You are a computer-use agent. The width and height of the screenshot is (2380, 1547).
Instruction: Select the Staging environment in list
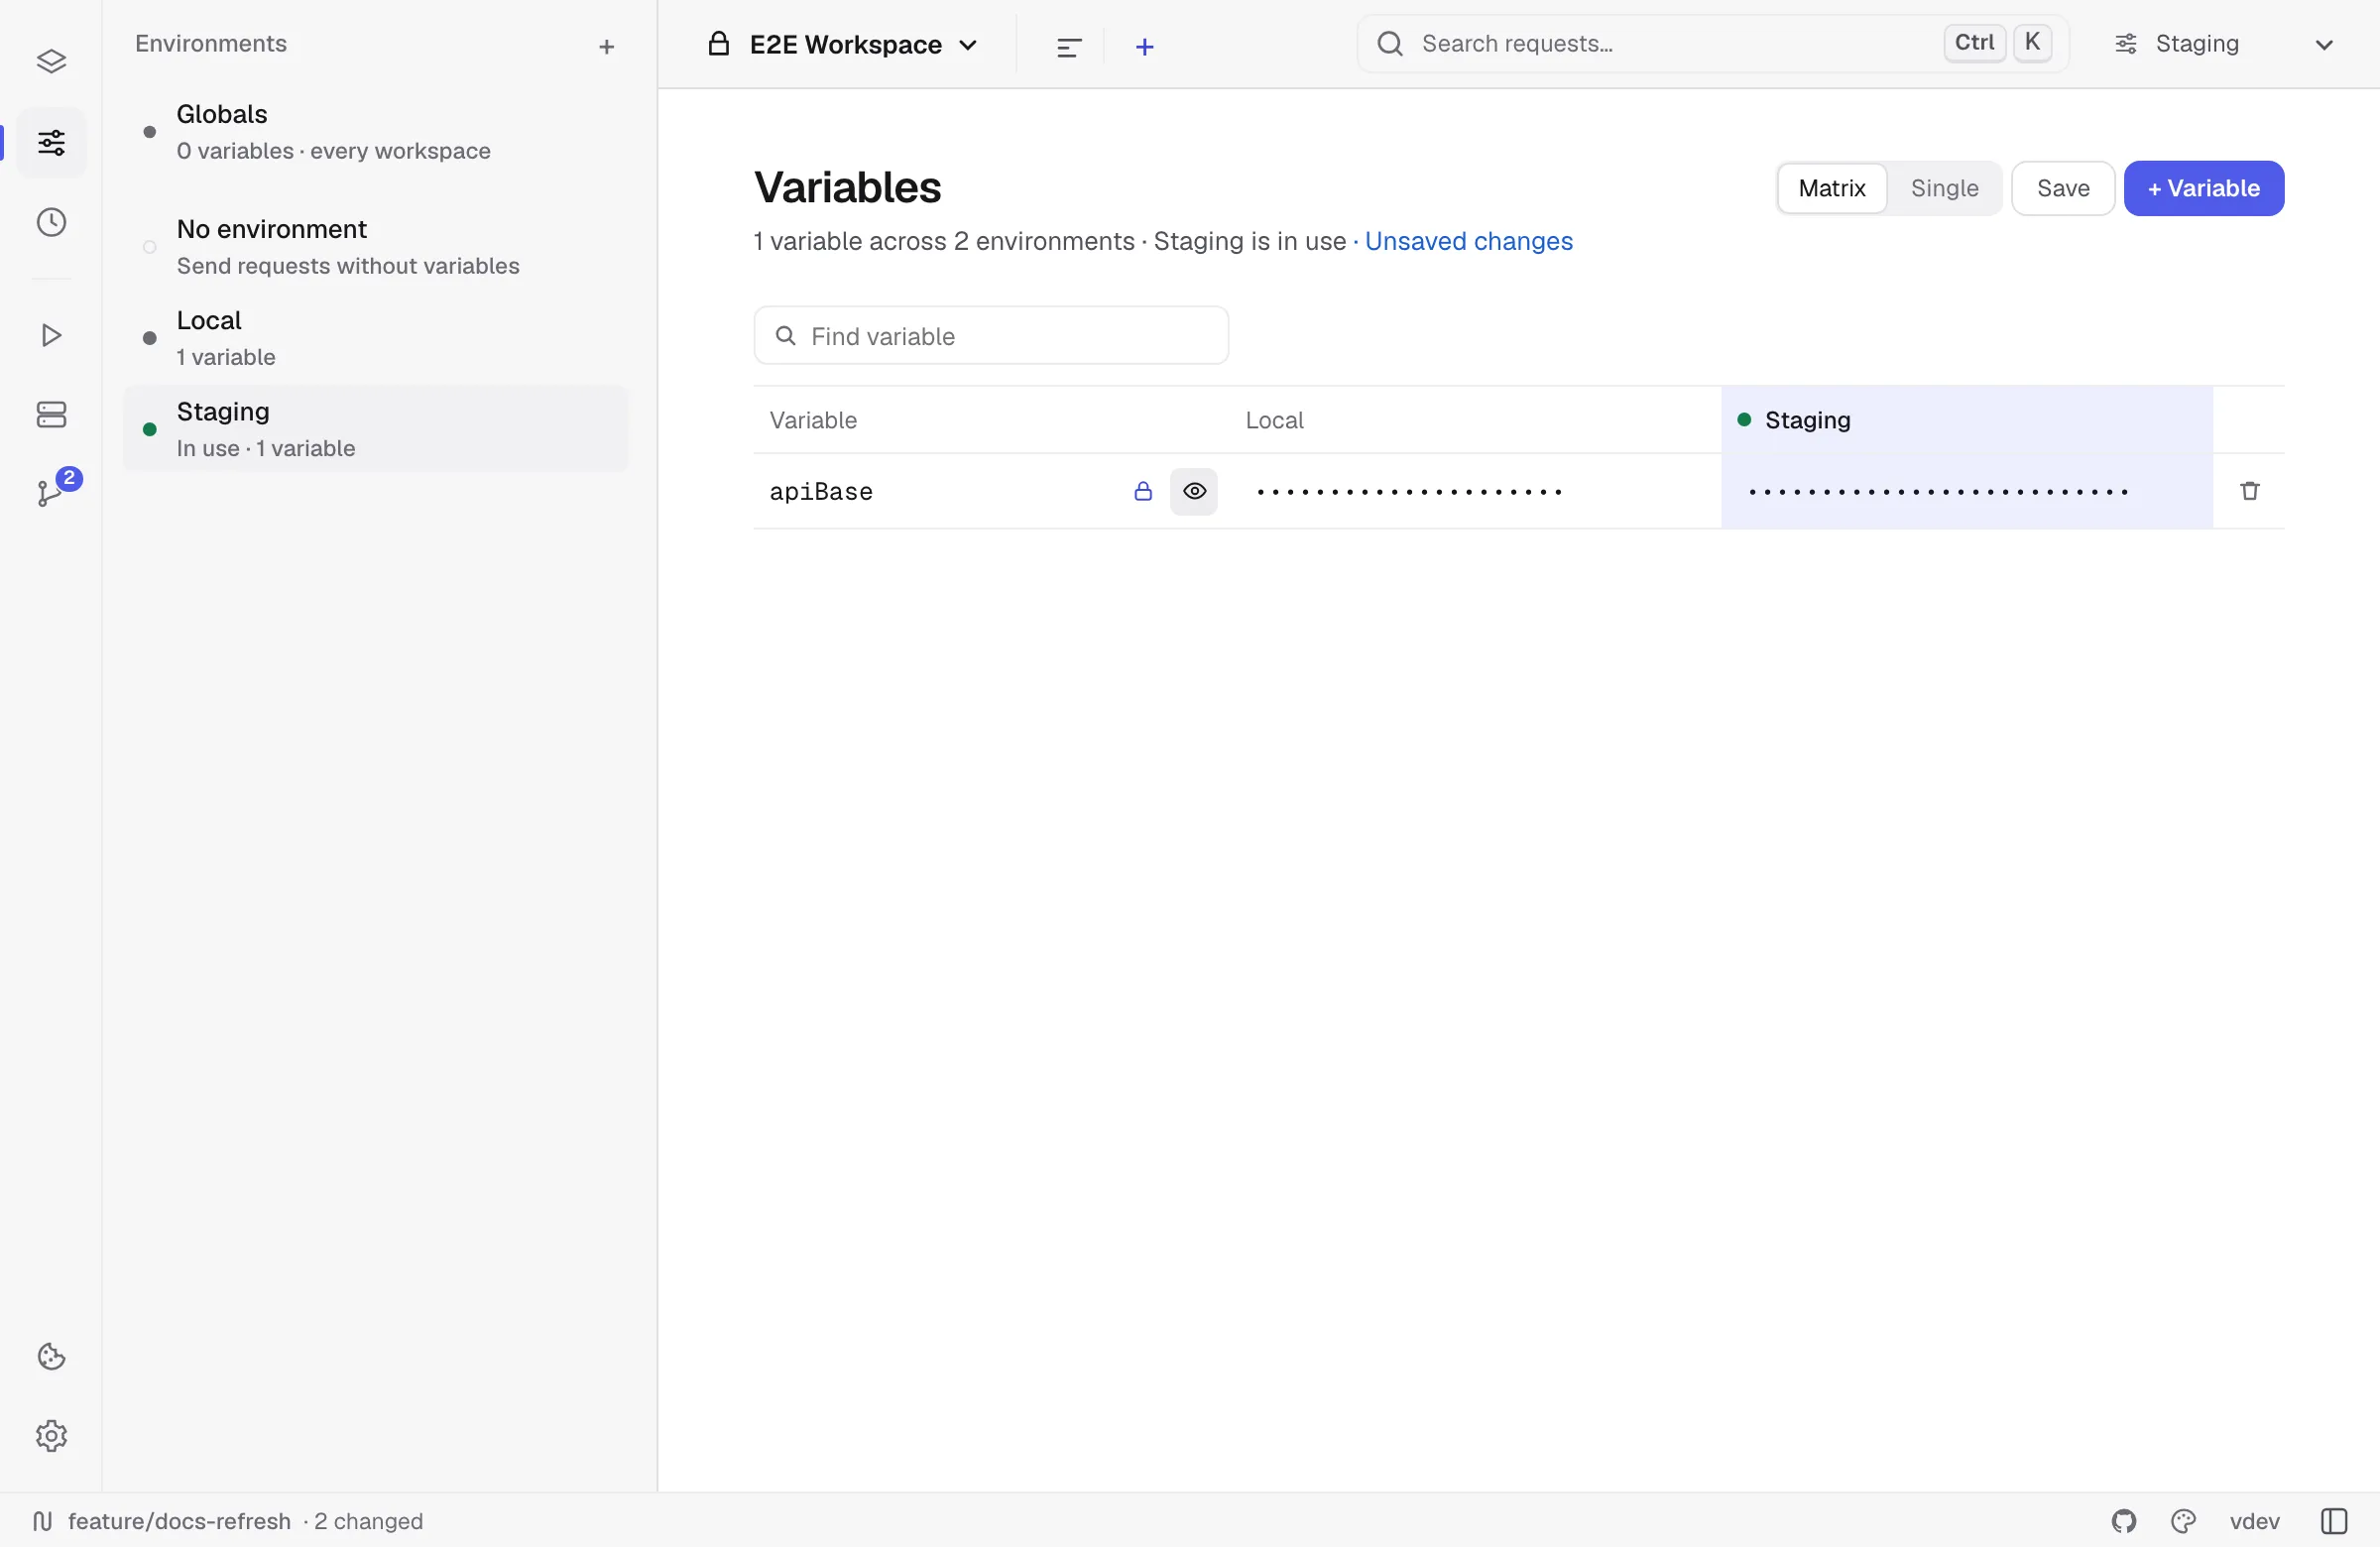(x=375, y=429)
